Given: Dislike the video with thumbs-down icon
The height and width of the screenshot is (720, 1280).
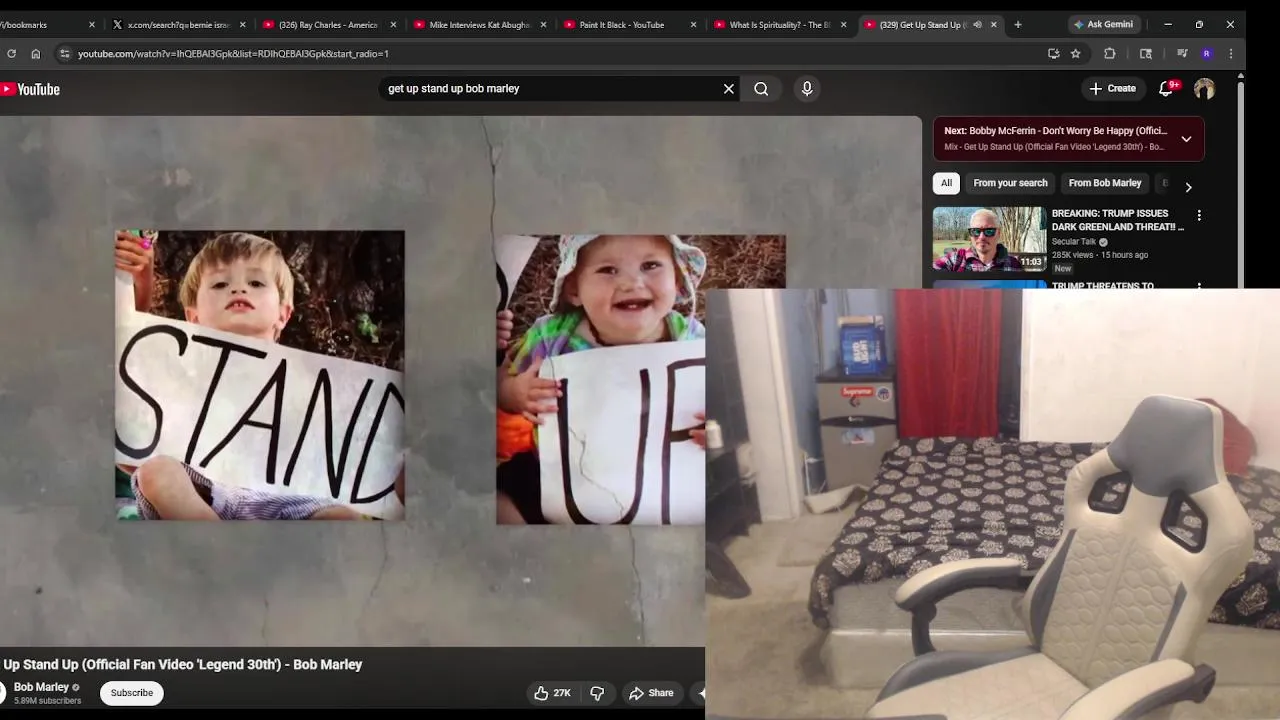Looking at the screenshot, I should click(597, 693).
